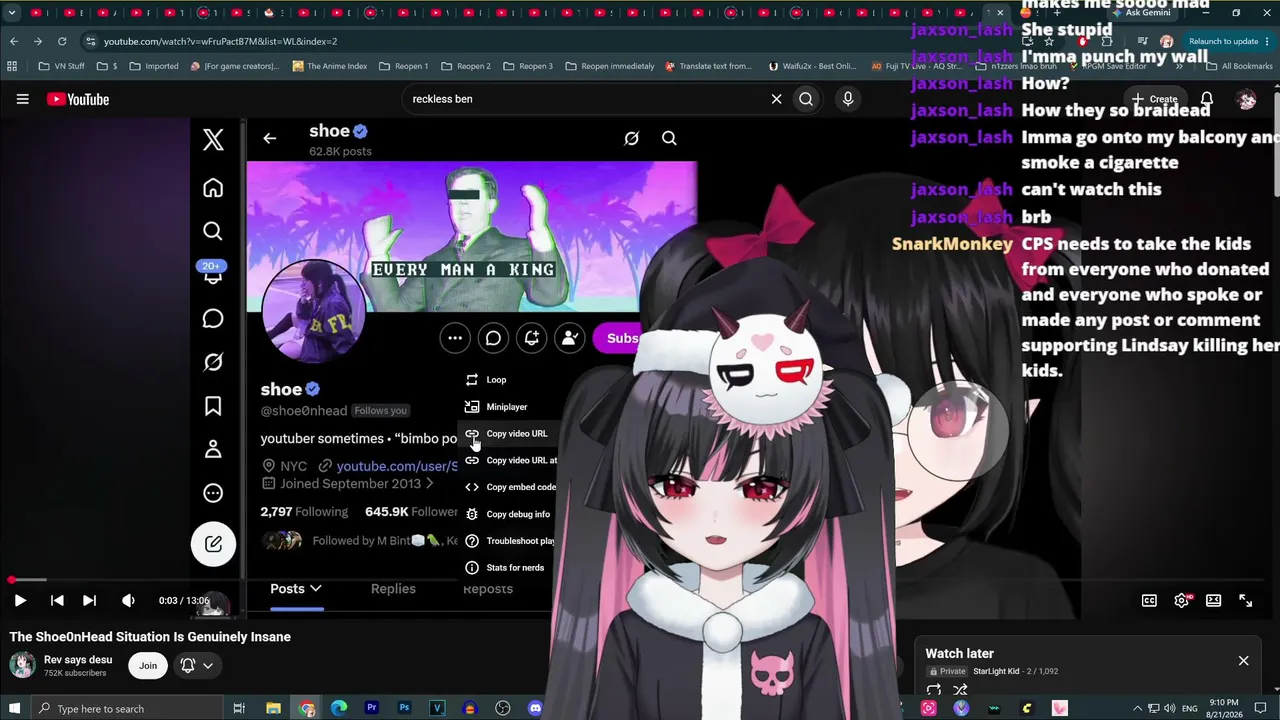This screenshot has height=720, width=1280.
Task: Go back with the X profile arrow
Action: click(269, 138)
